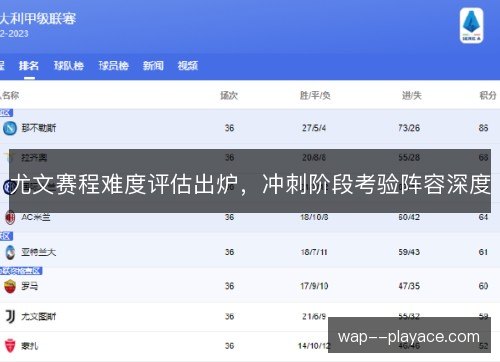500x362 pixels.
Task: Click Atalanta's record 18/7/11
Action: [x=314, y=252]
